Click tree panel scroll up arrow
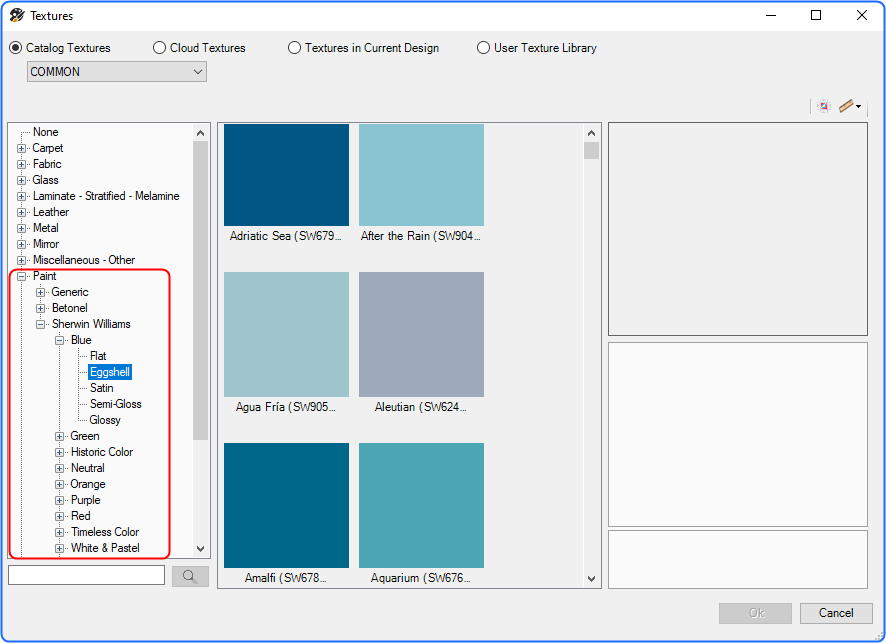 (201, 133)
